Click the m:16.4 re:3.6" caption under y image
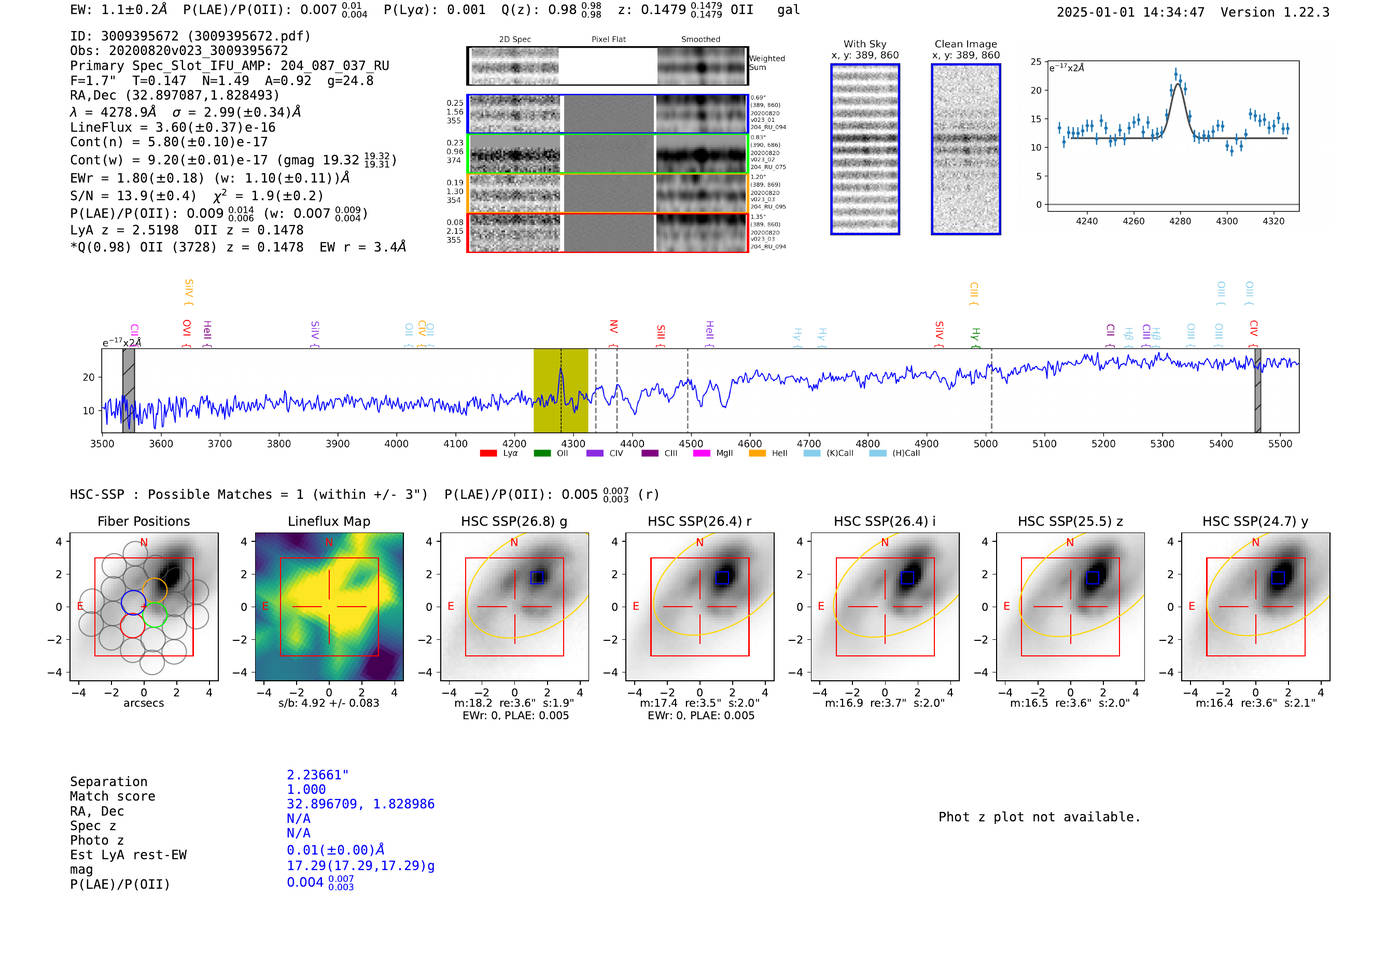The width and height of the screenshot is (1400, 953). 1255,703
